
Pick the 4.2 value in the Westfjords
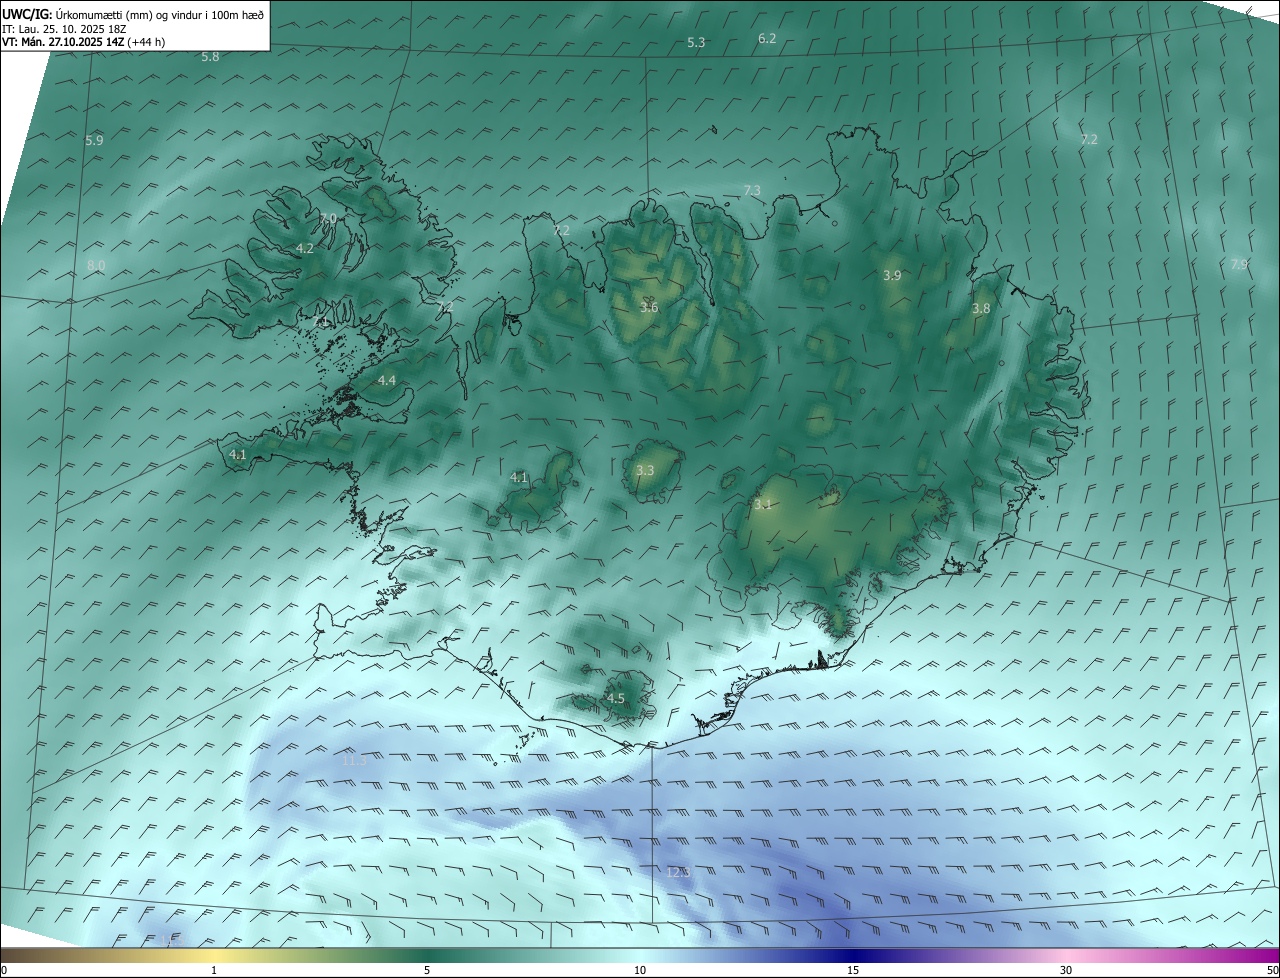(305, 249)
